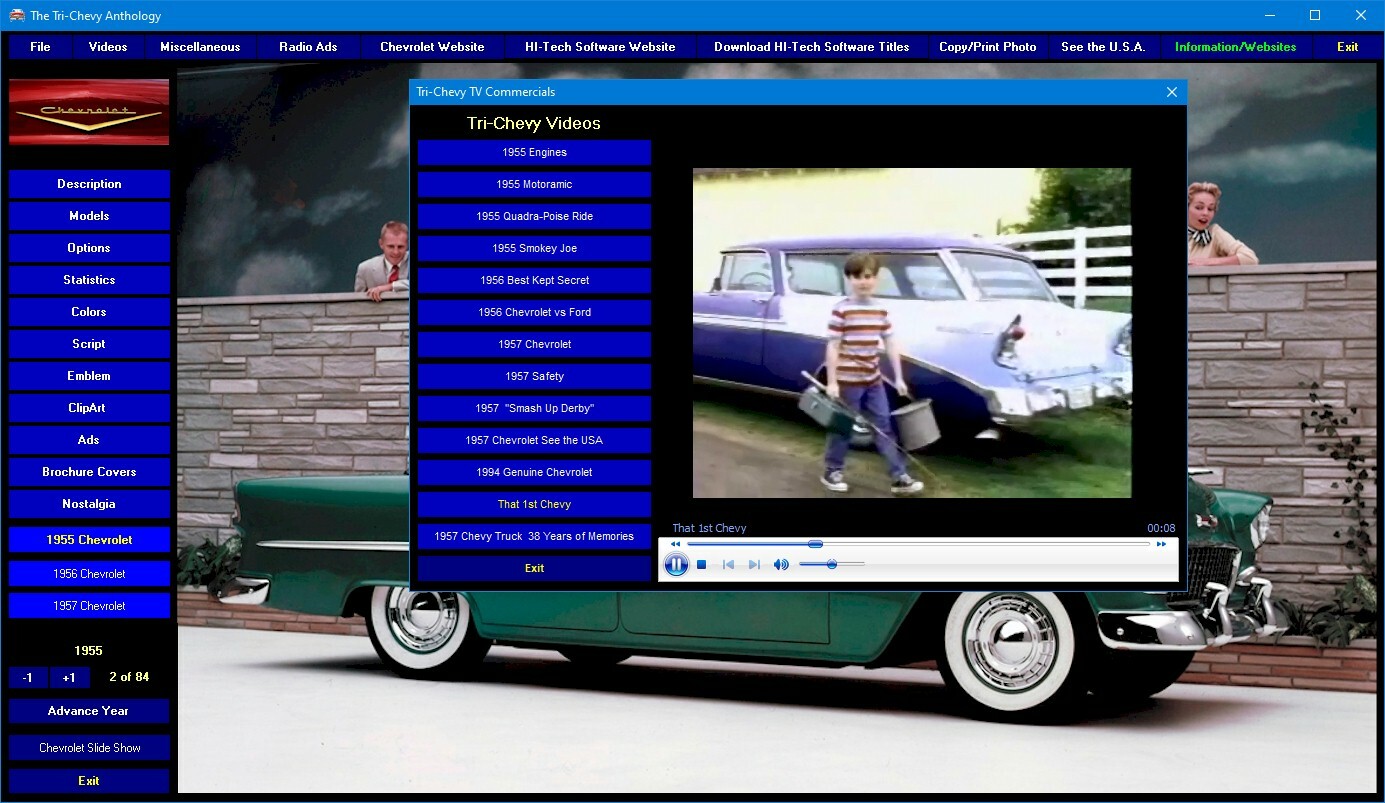The height and width of the screenshot is (803, 1385).
Task: Start the Chevrolet Slide Show
Action: point(89,748)
